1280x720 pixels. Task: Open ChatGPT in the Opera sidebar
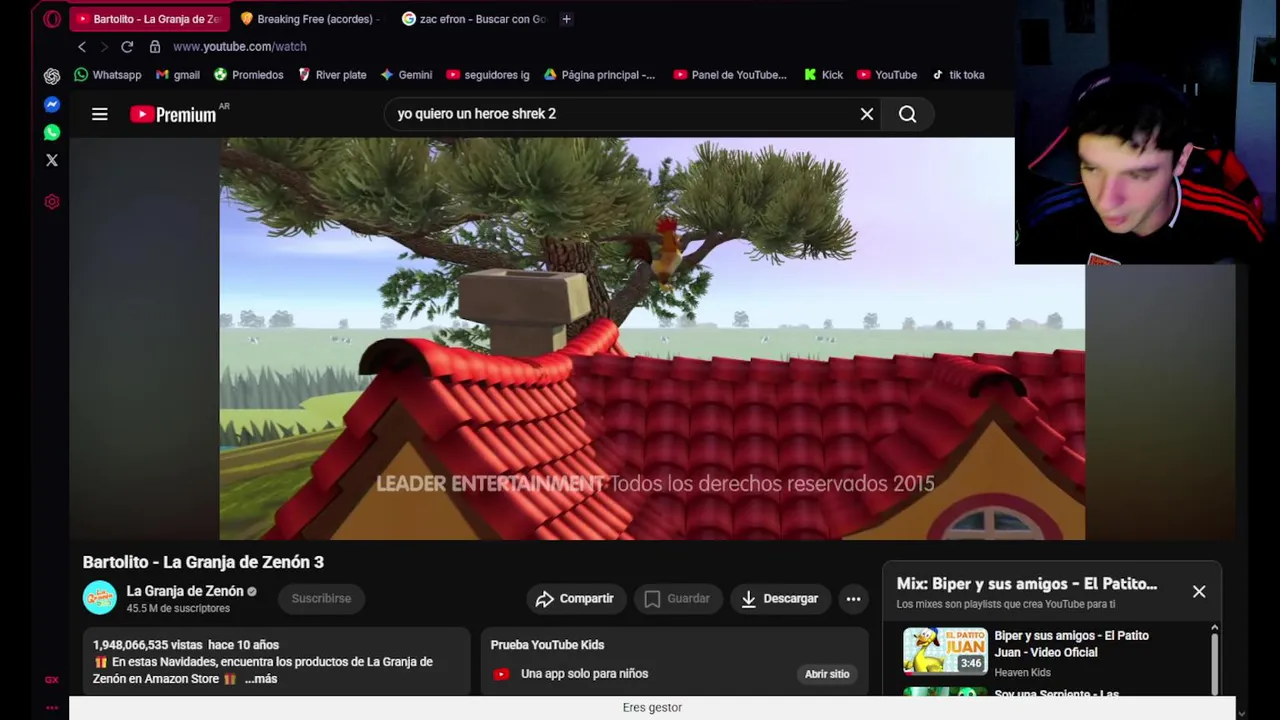coord(52,76)
